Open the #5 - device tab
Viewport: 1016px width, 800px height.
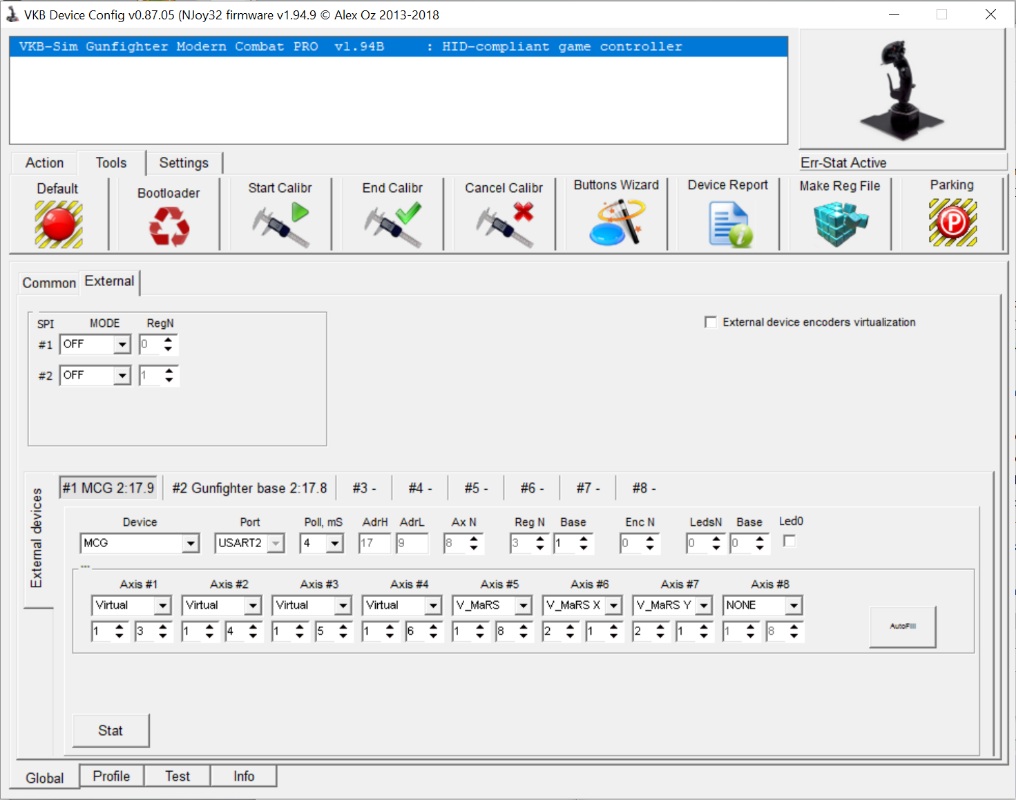pos(476,488)
